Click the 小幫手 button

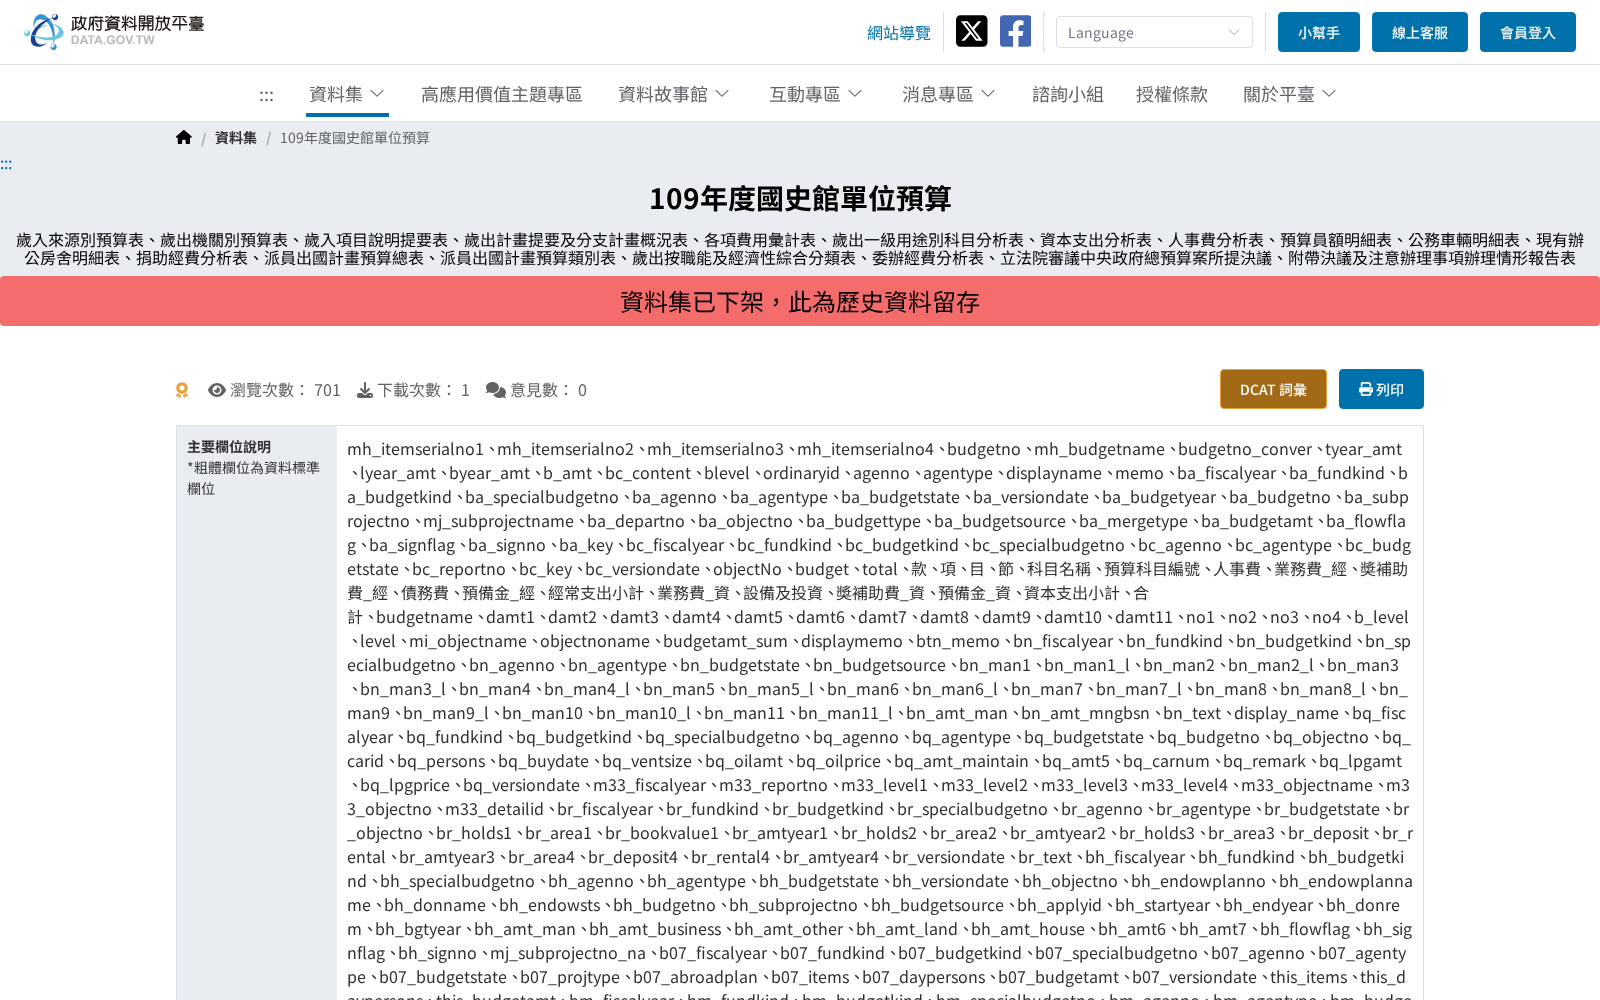pos(1319,32)
